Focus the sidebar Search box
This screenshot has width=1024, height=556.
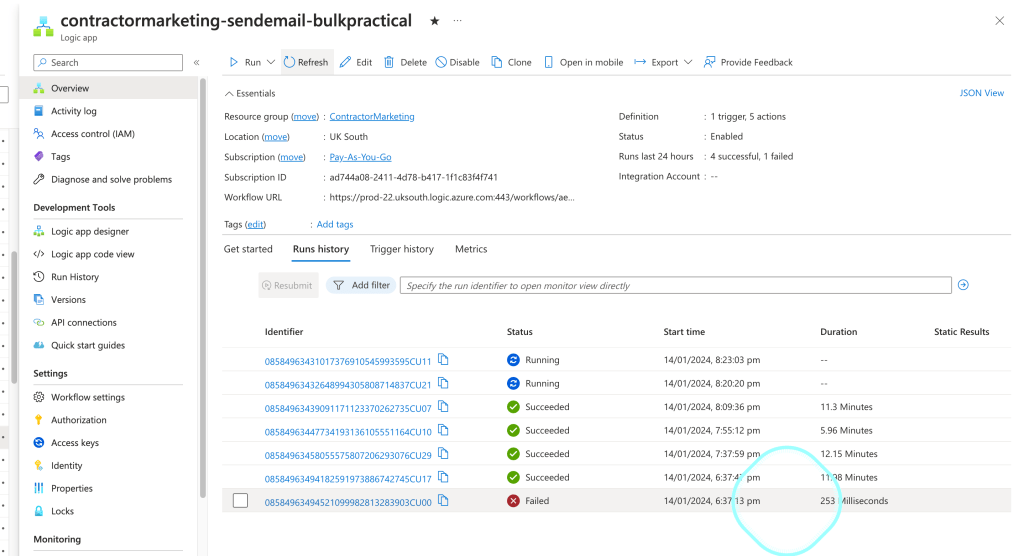[x=108, y=63]
